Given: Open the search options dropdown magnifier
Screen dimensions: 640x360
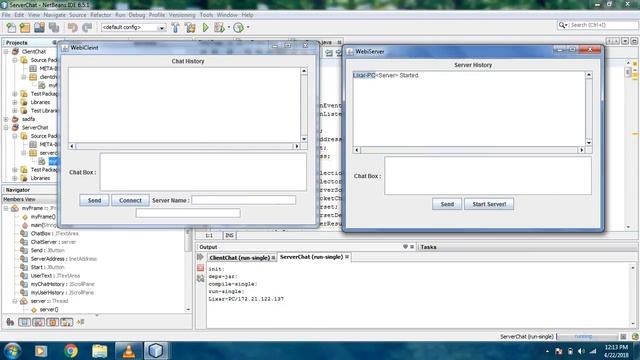Looking at the screenshot, I should [x=563, y=25].
